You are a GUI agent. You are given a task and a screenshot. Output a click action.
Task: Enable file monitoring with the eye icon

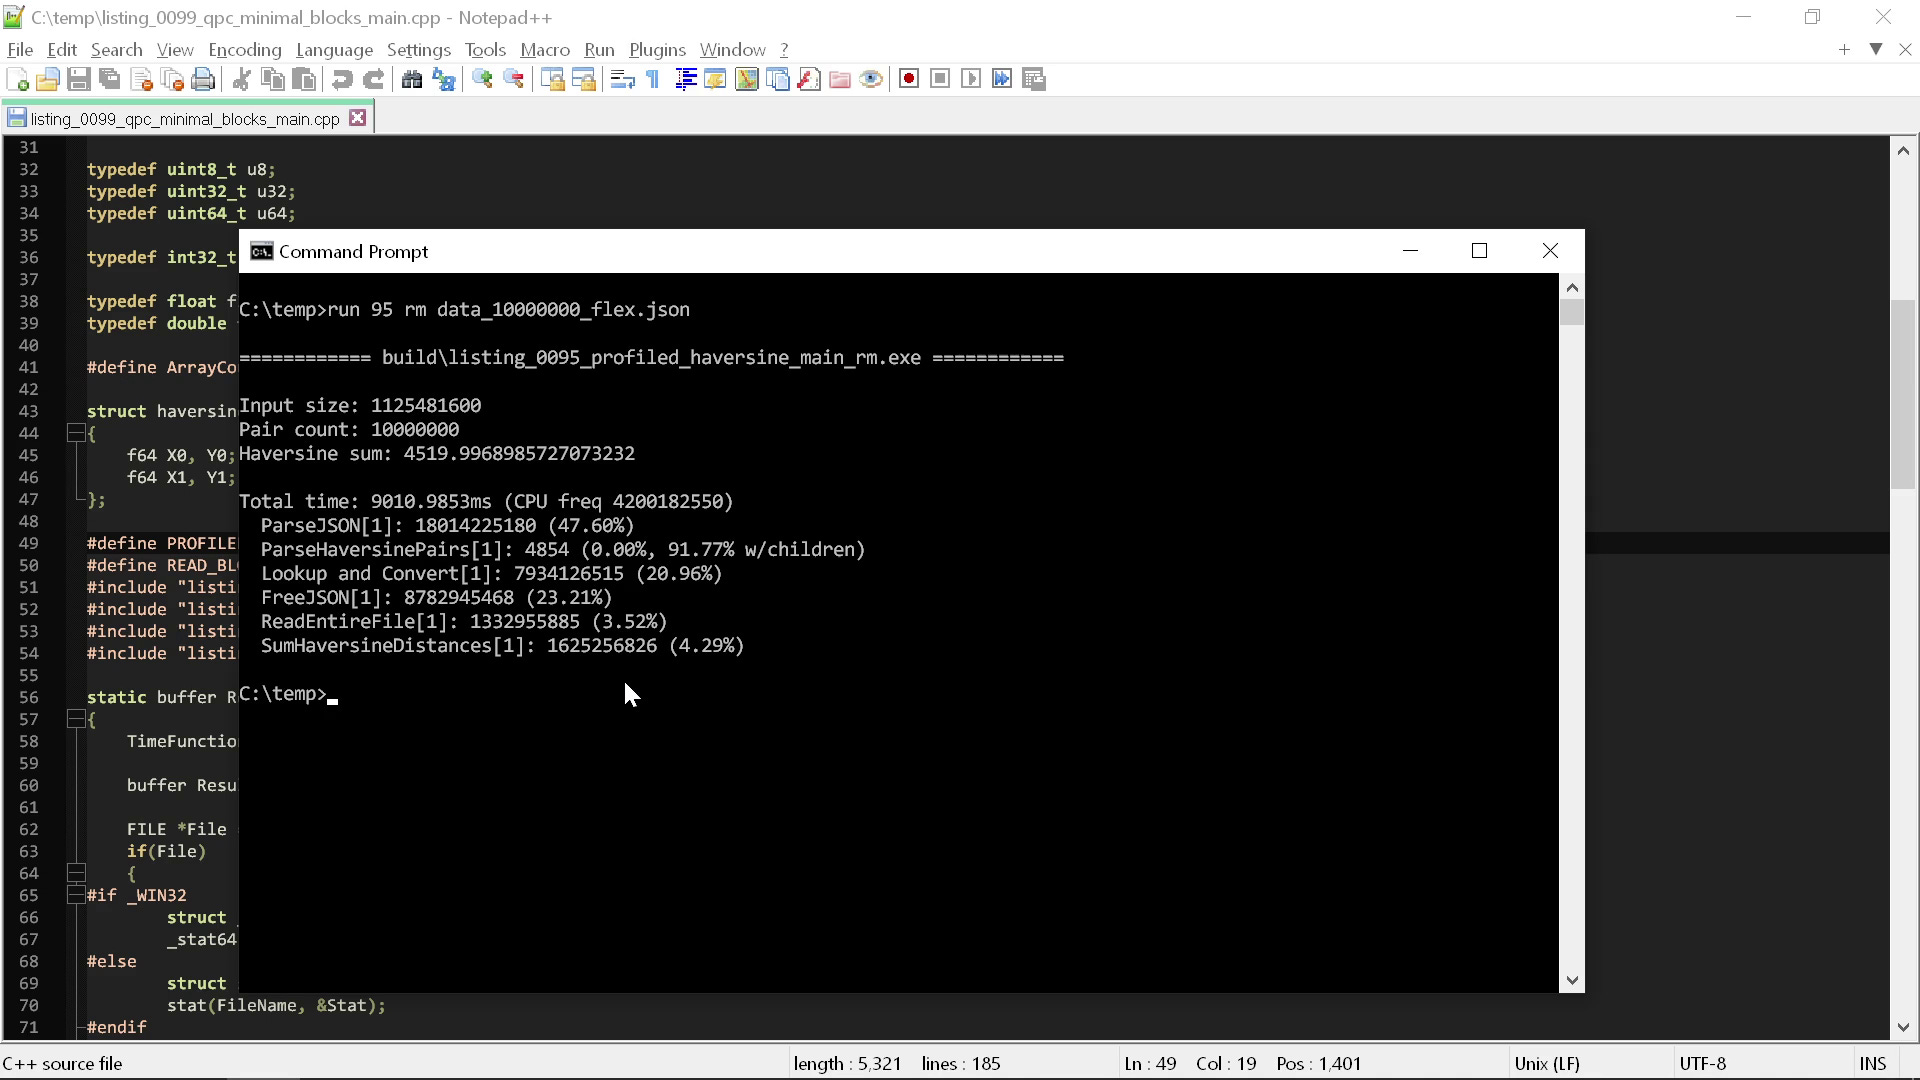click(x=871, y=78)
